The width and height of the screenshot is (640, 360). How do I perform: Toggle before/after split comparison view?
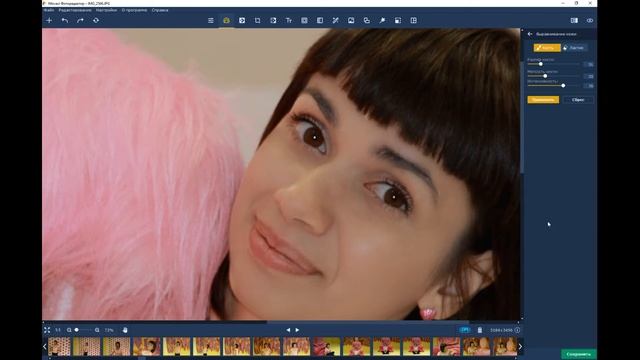coord(574,20)
